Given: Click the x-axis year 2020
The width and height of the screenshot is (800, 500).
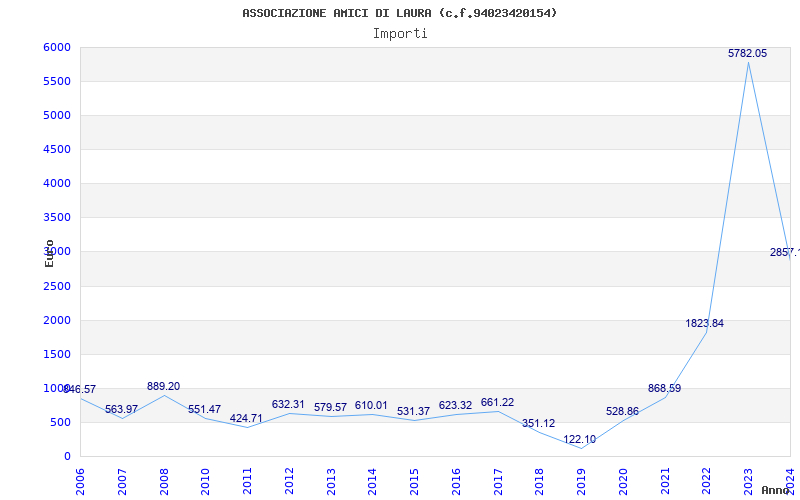Looking at the screenshot, I should [x=623, y=482].
